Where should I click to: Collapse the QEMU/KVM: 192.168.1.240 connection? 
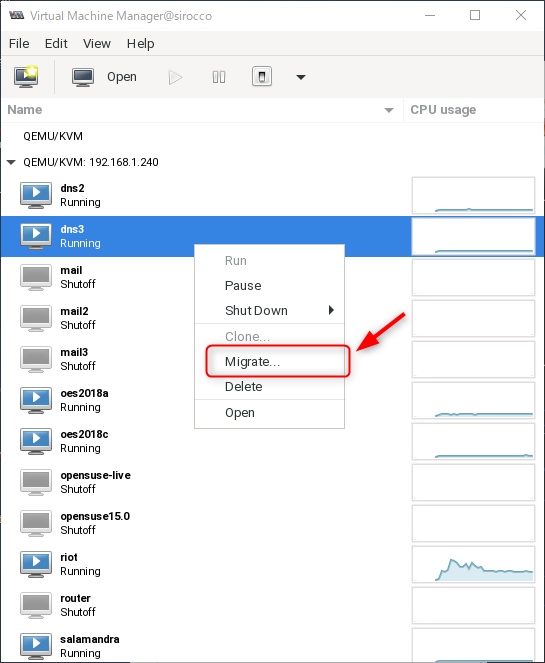[11, 162]
